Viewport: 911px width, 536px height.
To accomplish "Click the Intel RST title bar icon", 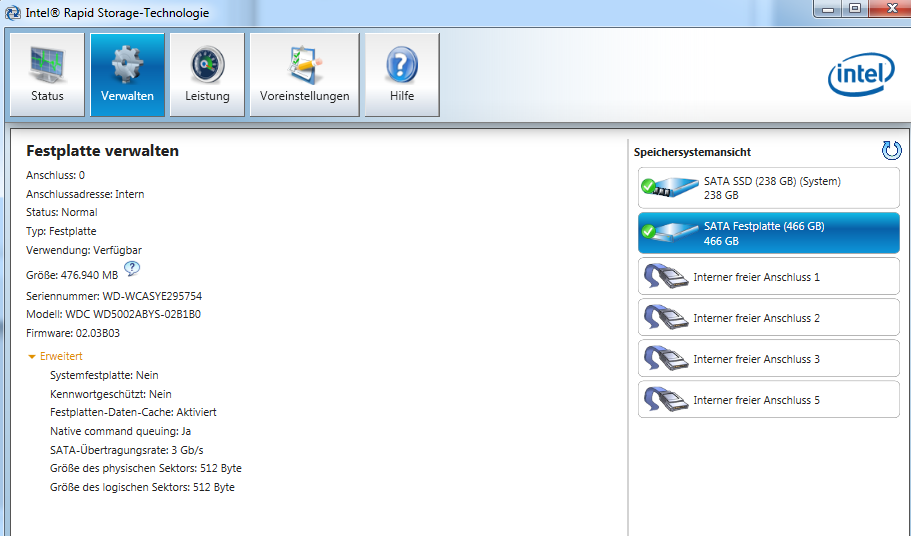I will point(12,12).
